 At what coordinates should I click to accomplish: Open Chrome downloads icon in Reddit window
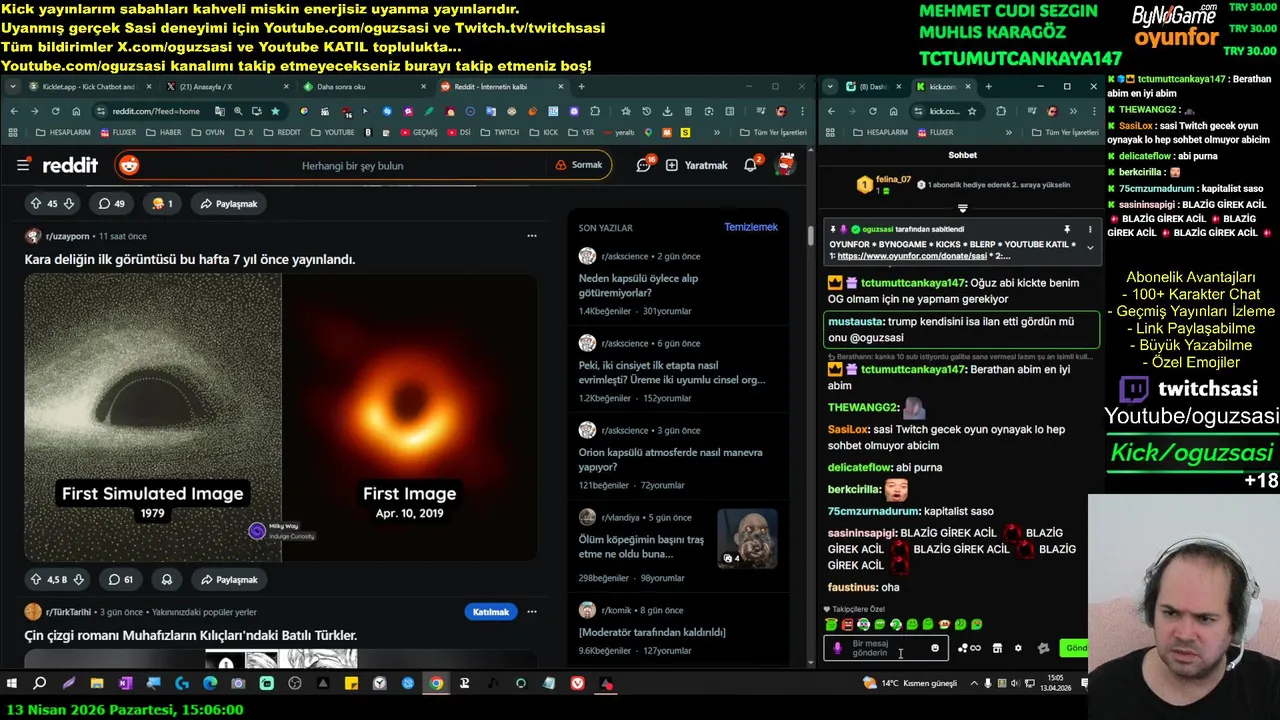click(668, 111)
